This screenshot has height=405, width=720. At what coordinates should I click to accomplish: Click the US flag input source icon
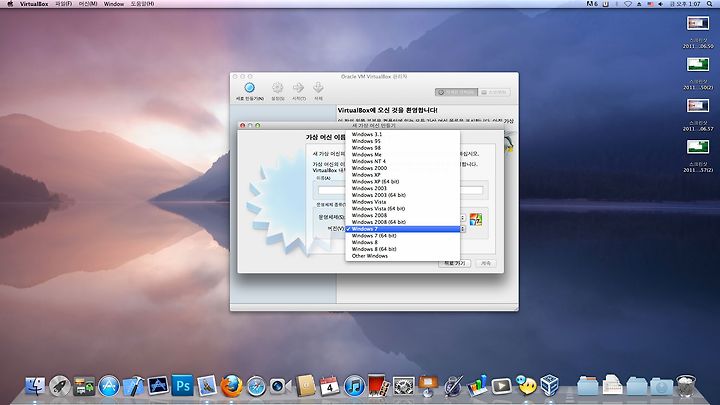pos(650,4)
